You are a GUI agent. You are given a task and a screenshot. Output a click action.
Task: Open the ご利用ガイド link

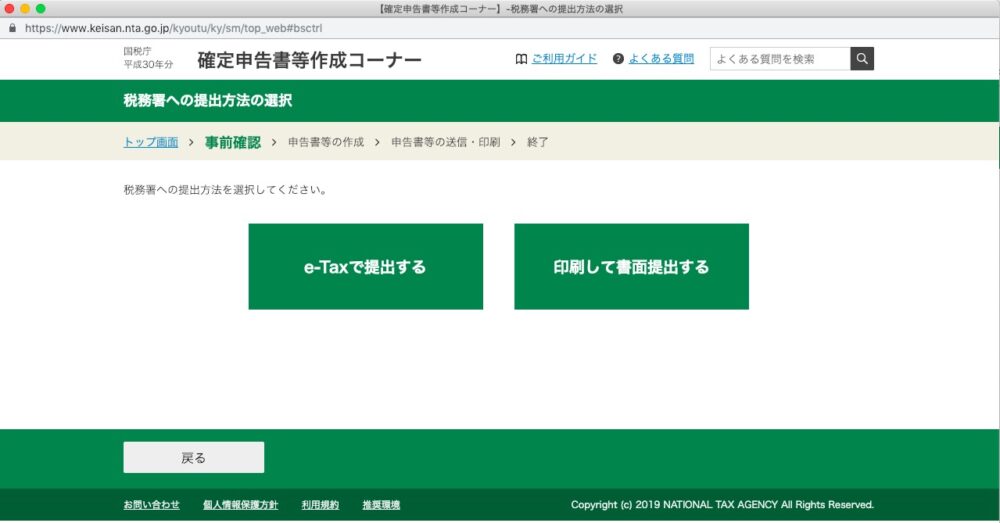tap(564, 59)
